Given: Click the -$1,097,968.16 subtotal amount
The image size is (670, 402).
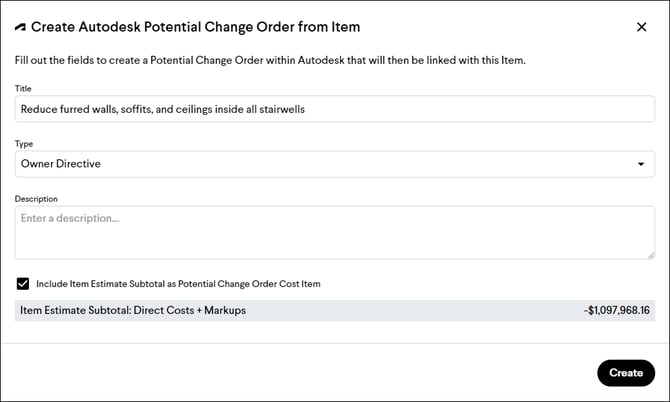Looking at the screenshot, I should [x=616, y=310].
